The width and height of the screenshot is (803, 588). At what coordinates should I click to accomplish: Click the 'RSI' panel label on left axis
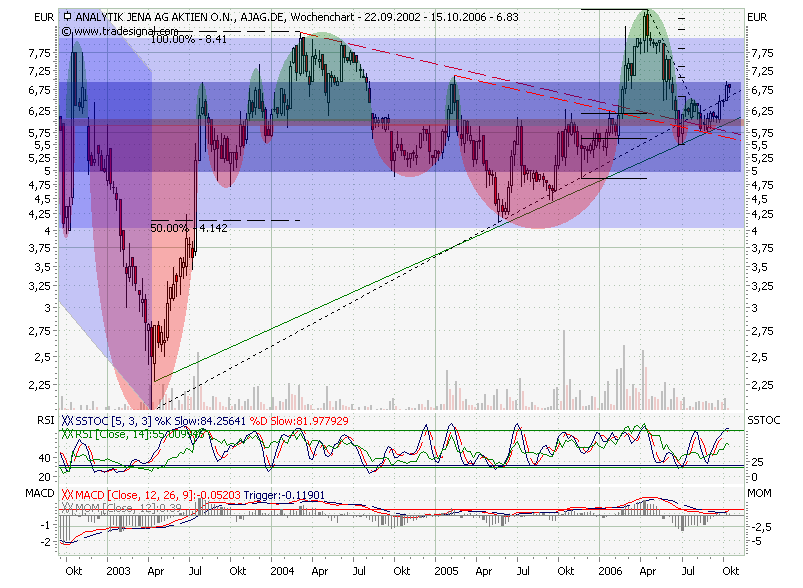46,421
